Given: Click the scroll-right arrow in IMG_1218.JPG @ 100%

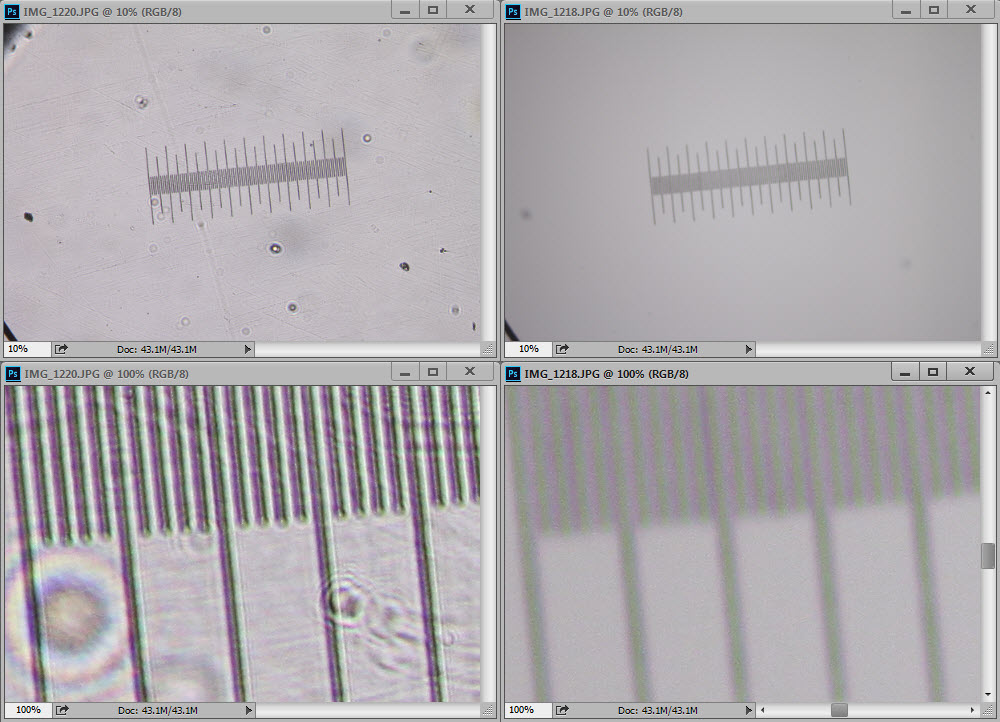Looking at the screenshot, I should coord(972,710).
